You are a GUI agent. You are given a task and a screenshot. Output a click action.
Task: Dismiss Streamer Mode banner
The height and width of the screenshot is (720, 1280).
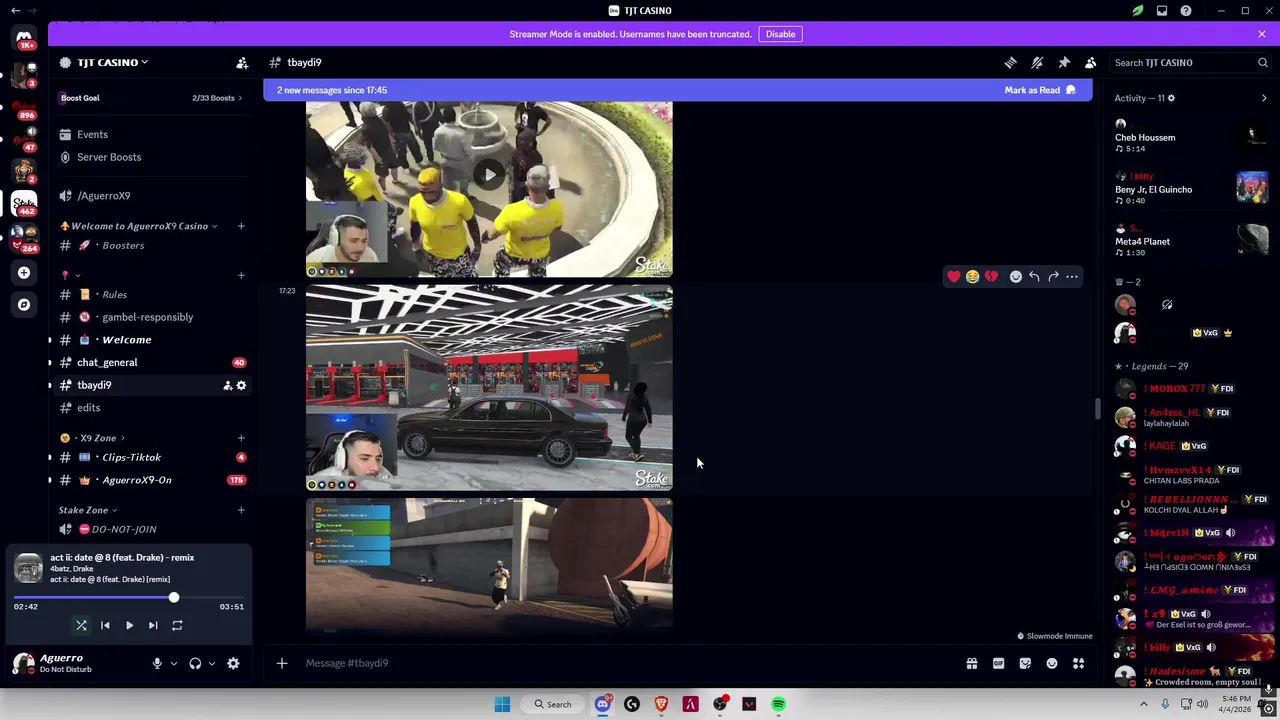1262,34
